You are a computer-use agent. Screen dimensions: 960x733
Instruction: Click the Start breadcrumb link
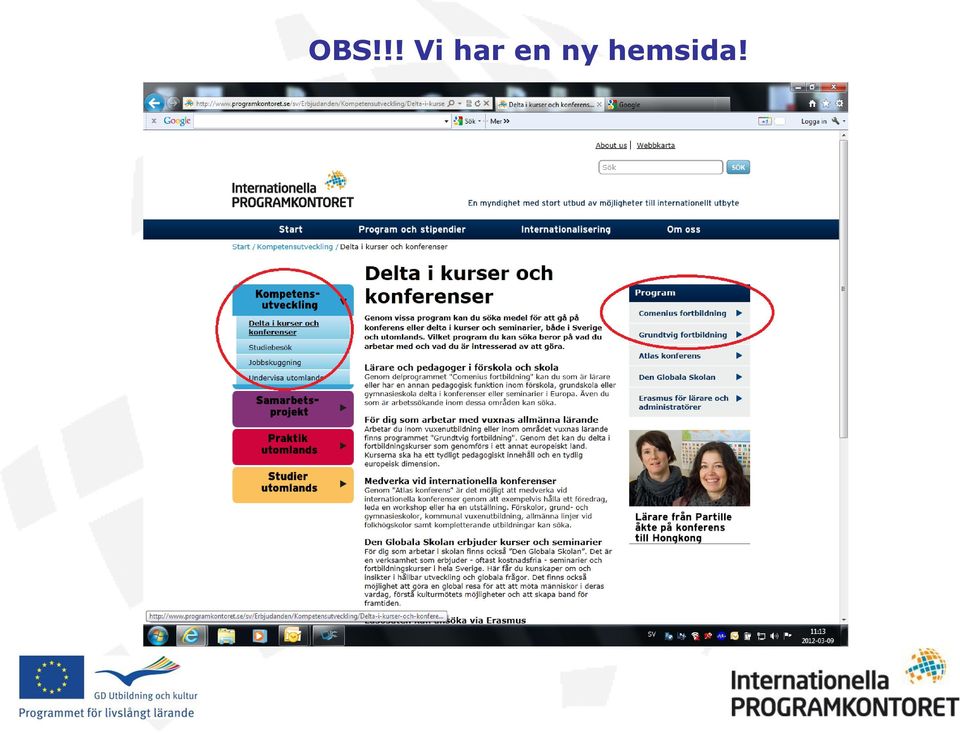(x=241, y=247)
